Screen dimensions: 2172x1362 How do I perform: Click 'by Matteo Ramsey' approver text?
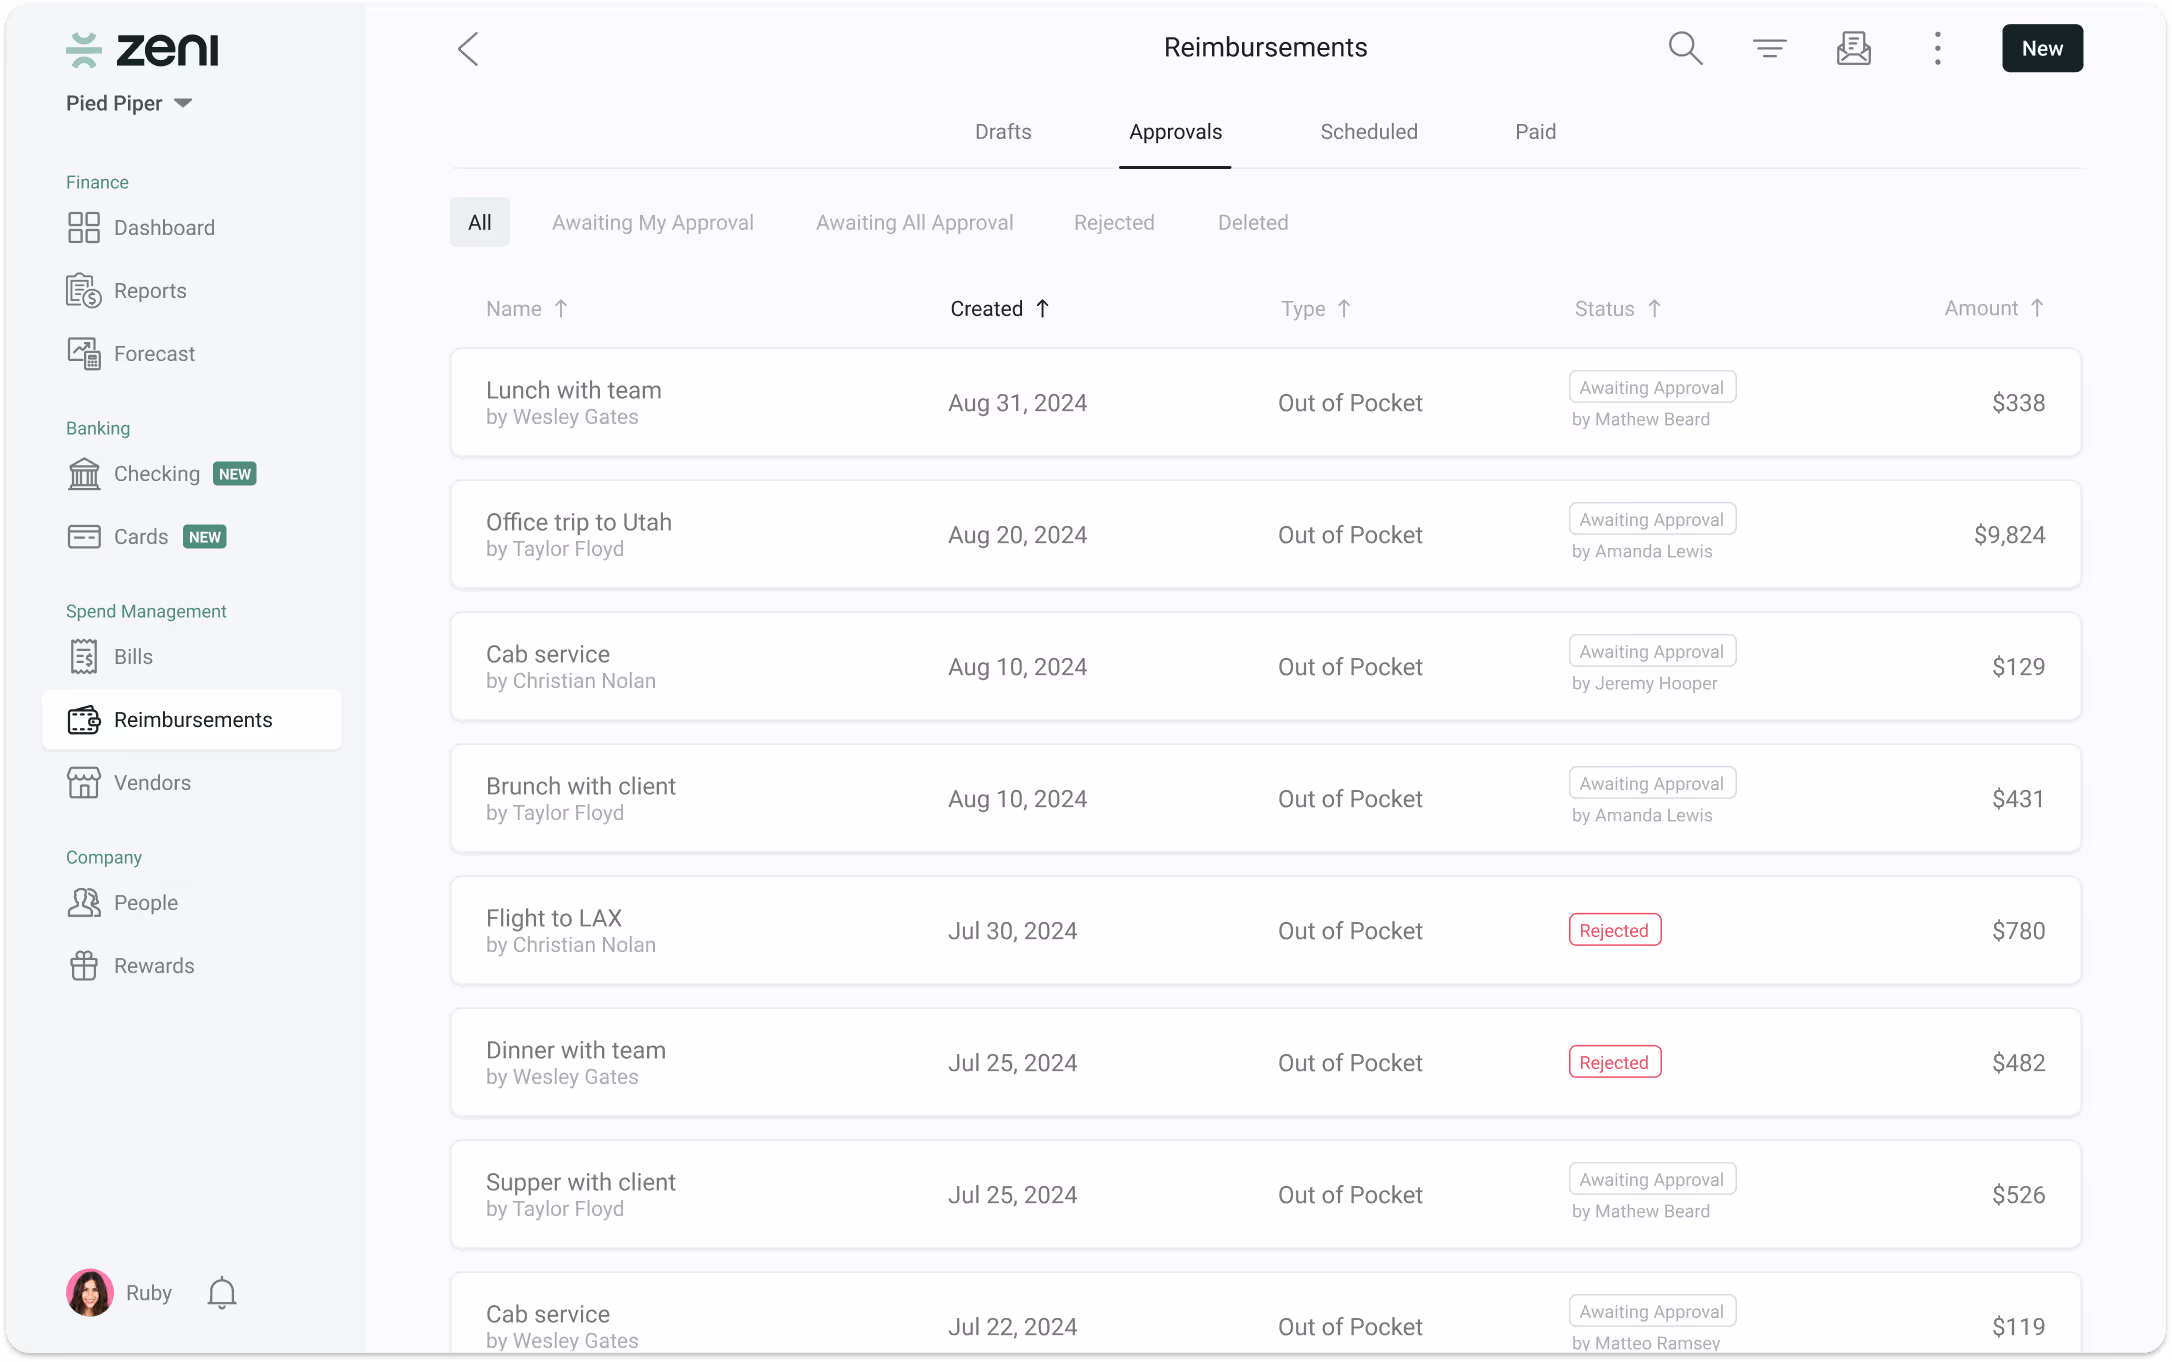1646,1343
